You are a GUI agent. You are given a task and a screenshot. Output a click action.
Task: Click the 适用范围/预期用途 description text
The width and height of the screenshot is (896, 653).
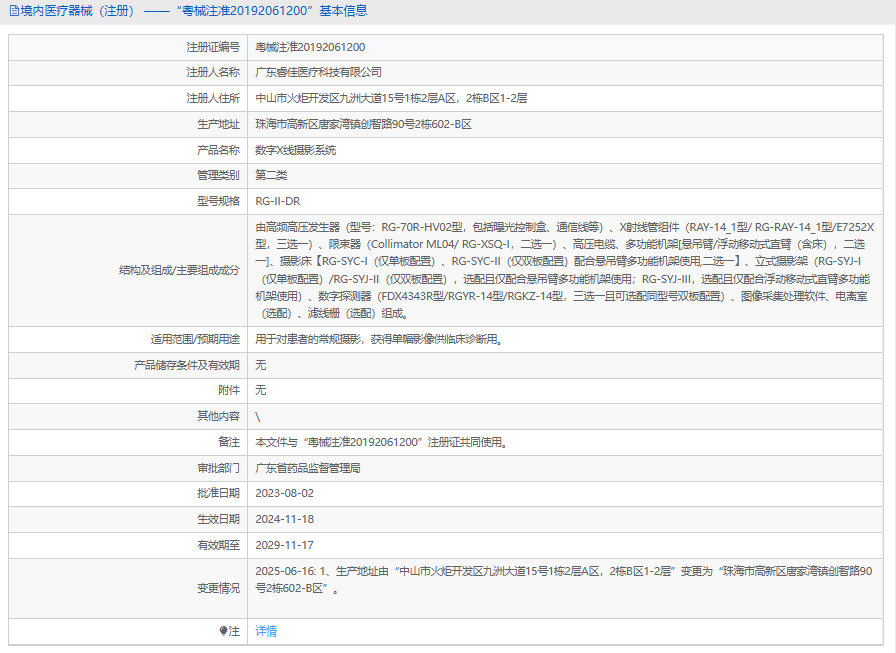point(379,339)
